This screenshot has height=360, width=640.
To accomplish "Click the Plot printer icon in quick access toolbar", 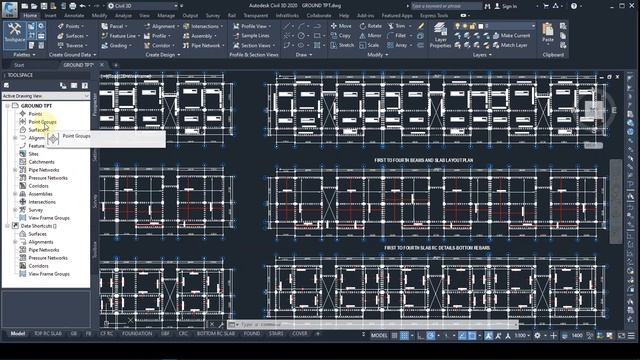I will (73, 6).
